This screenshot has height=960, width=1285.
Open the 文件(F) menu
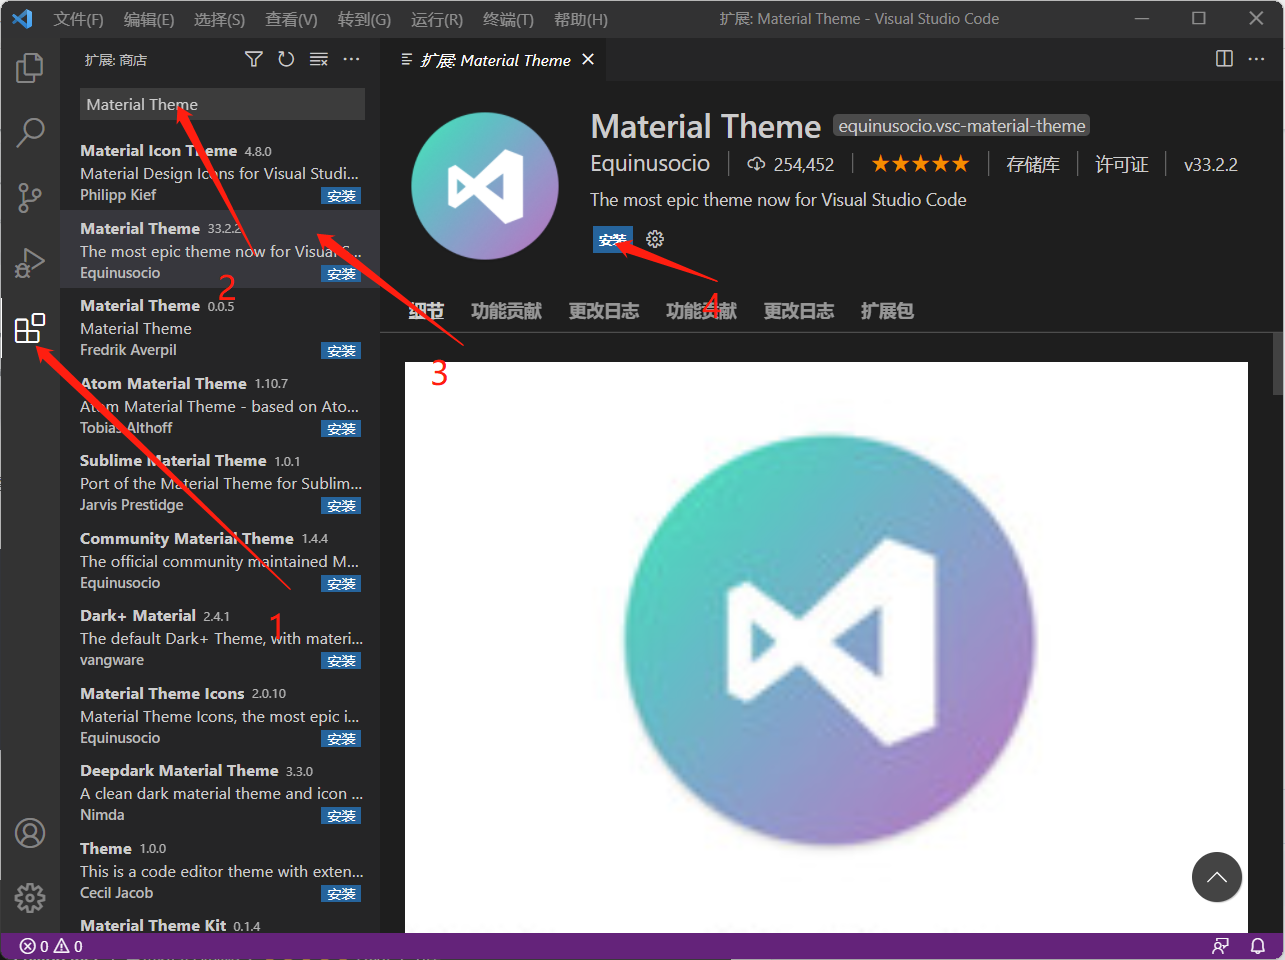(x=79, y=19)
